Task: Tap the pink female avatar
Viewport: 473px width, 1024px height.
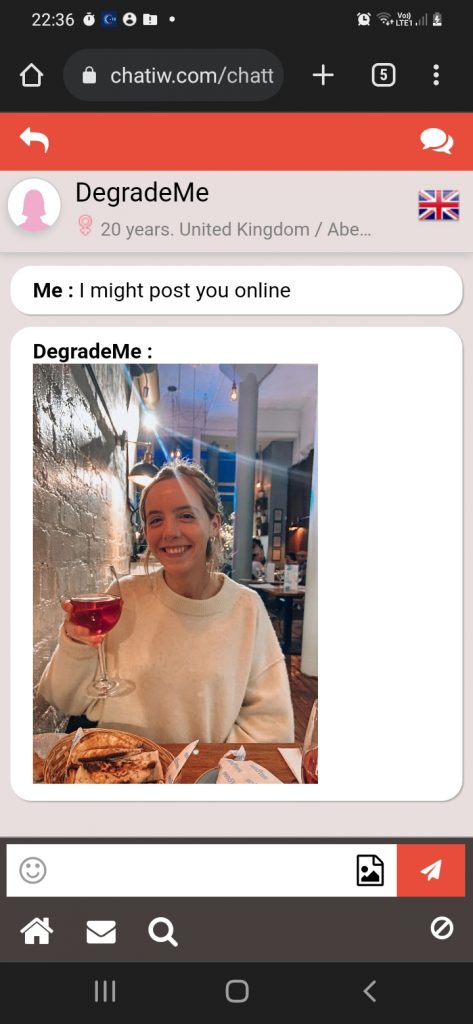Action: [x=34, y=205]
